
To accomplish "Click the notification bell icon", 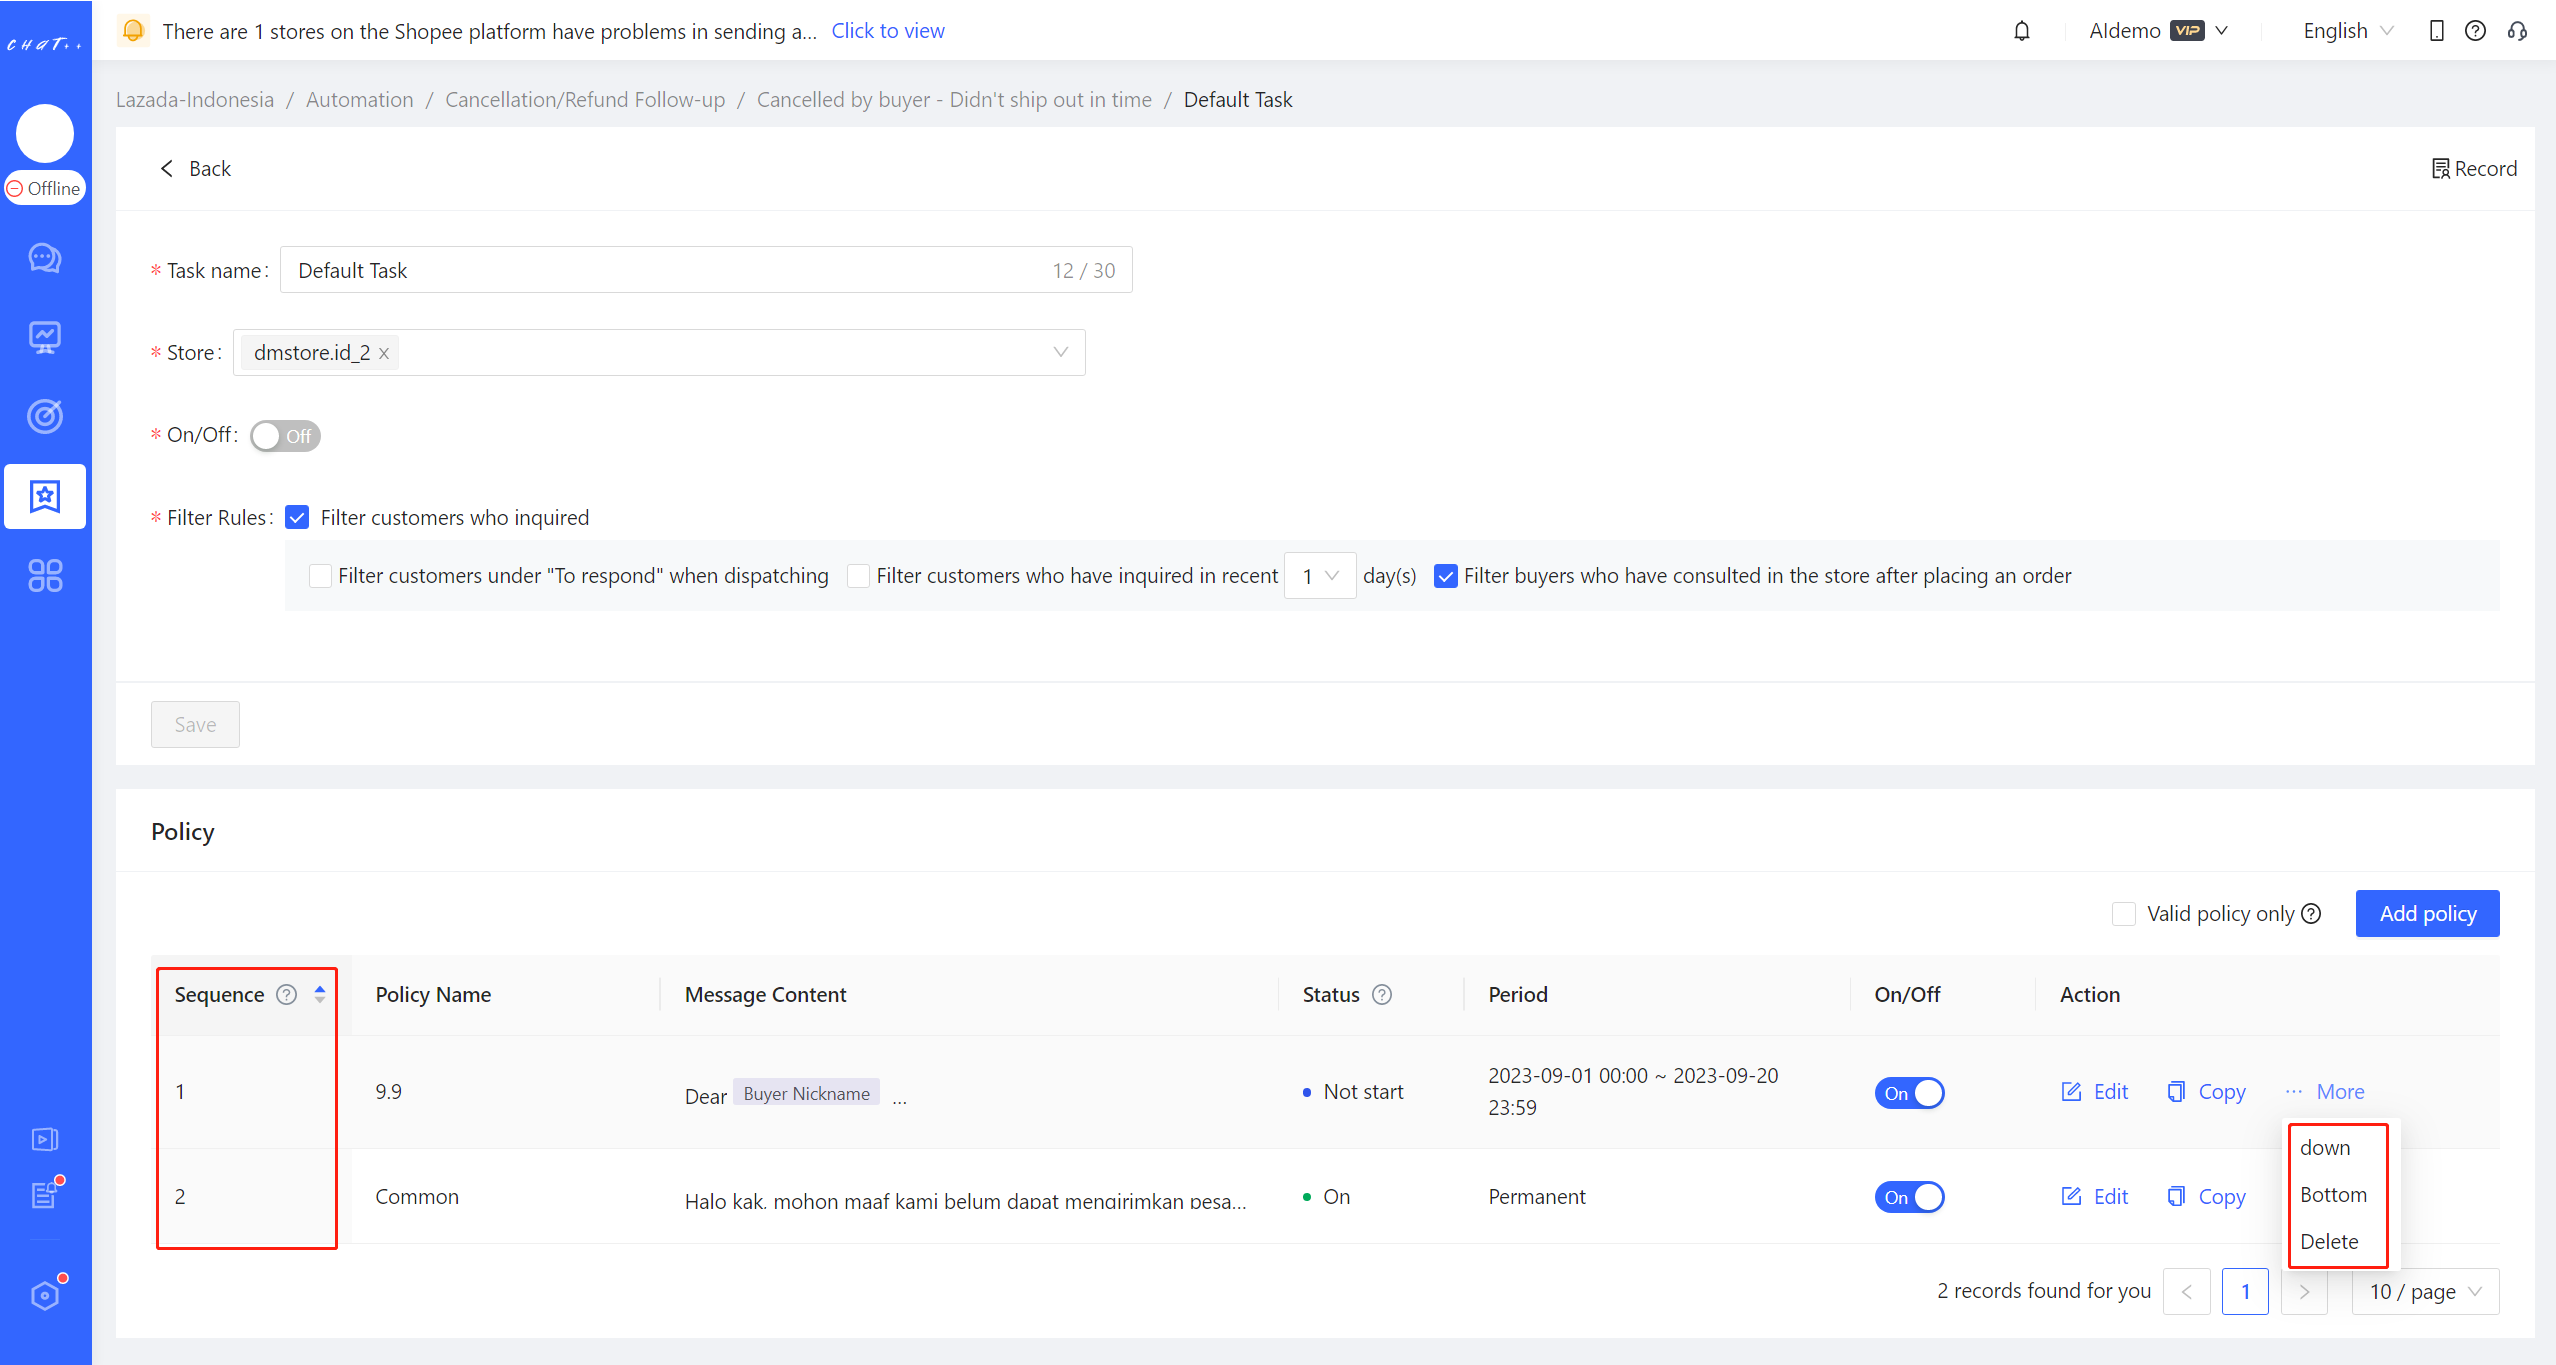I will tap(2022, 31).
